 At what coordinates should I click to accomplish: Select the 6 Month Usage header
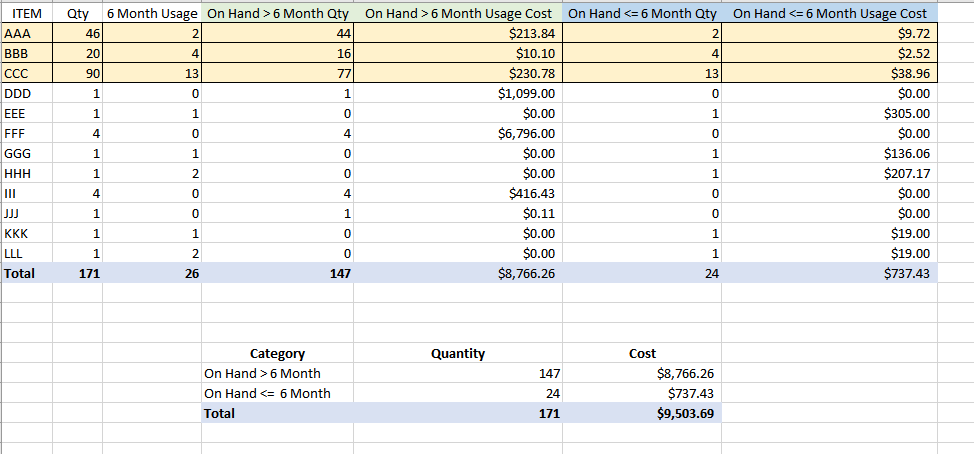(x=152, y=14)
